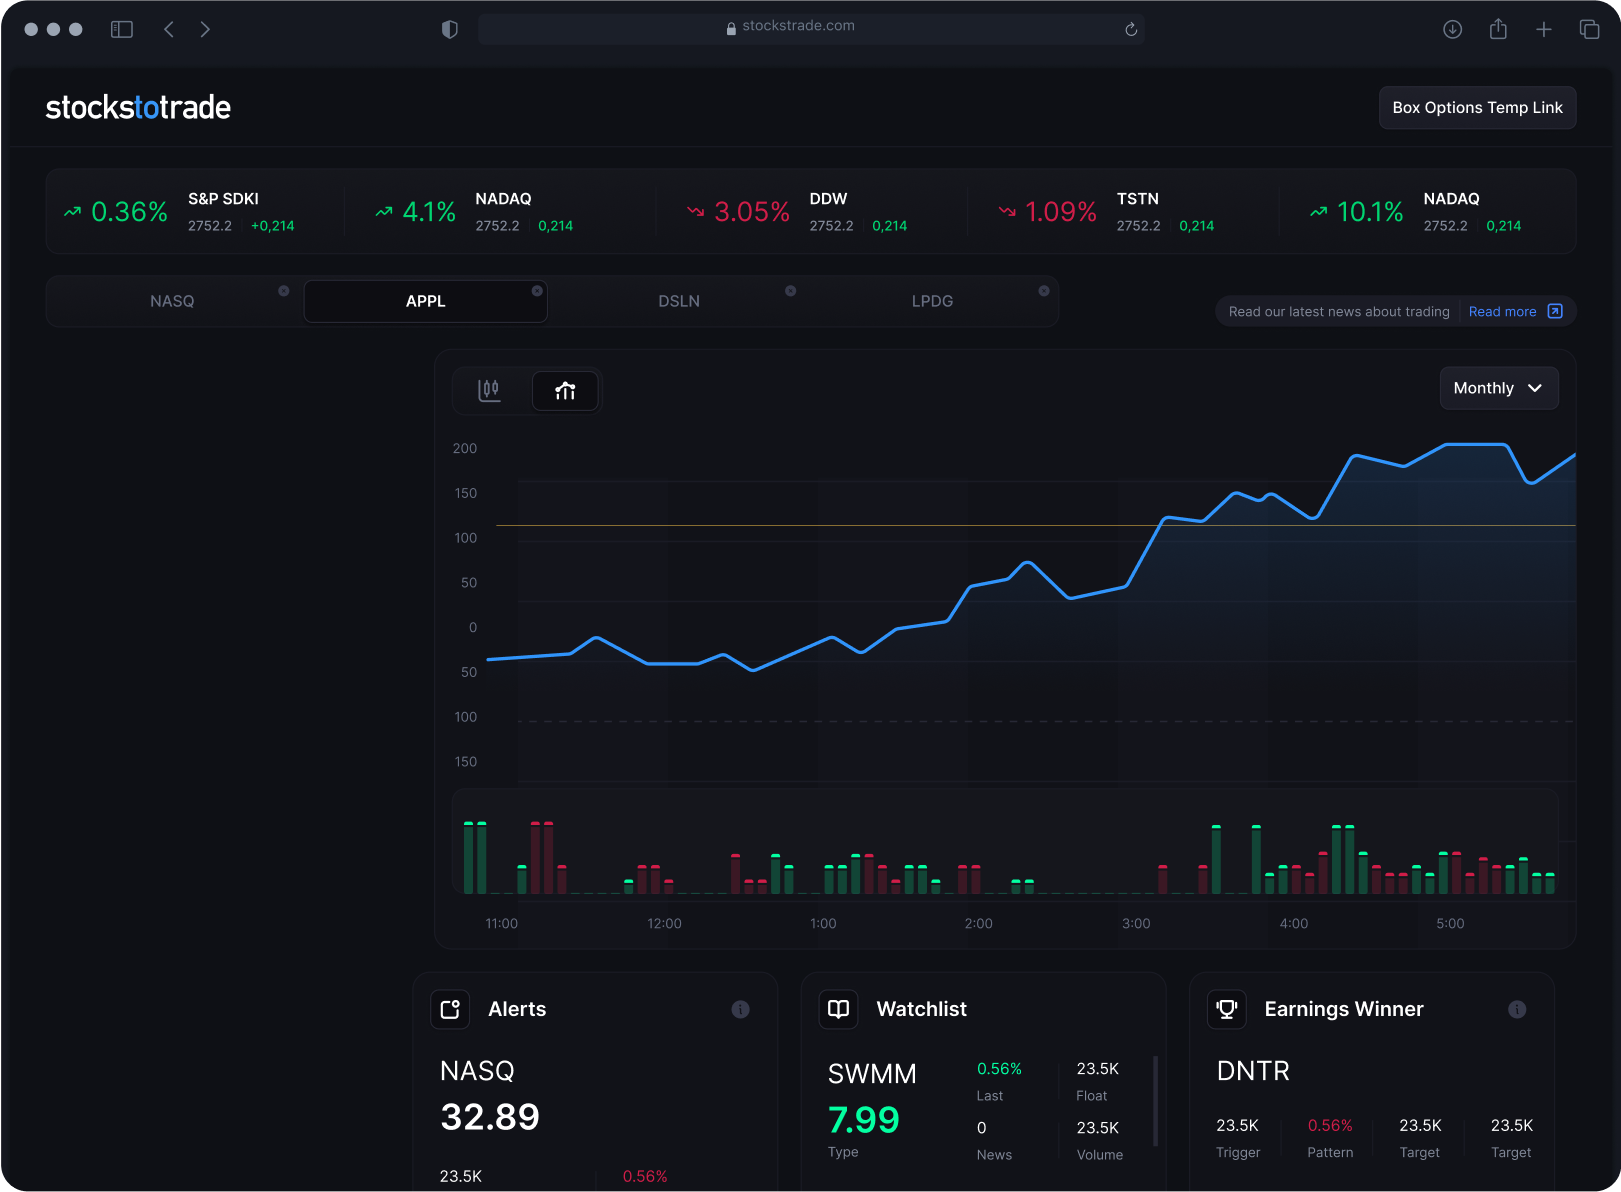Image resolution: width=1621 pixels, height=1192 pixels.
Task: Reload the page in the browser
Action: (x=1131, y=29)
